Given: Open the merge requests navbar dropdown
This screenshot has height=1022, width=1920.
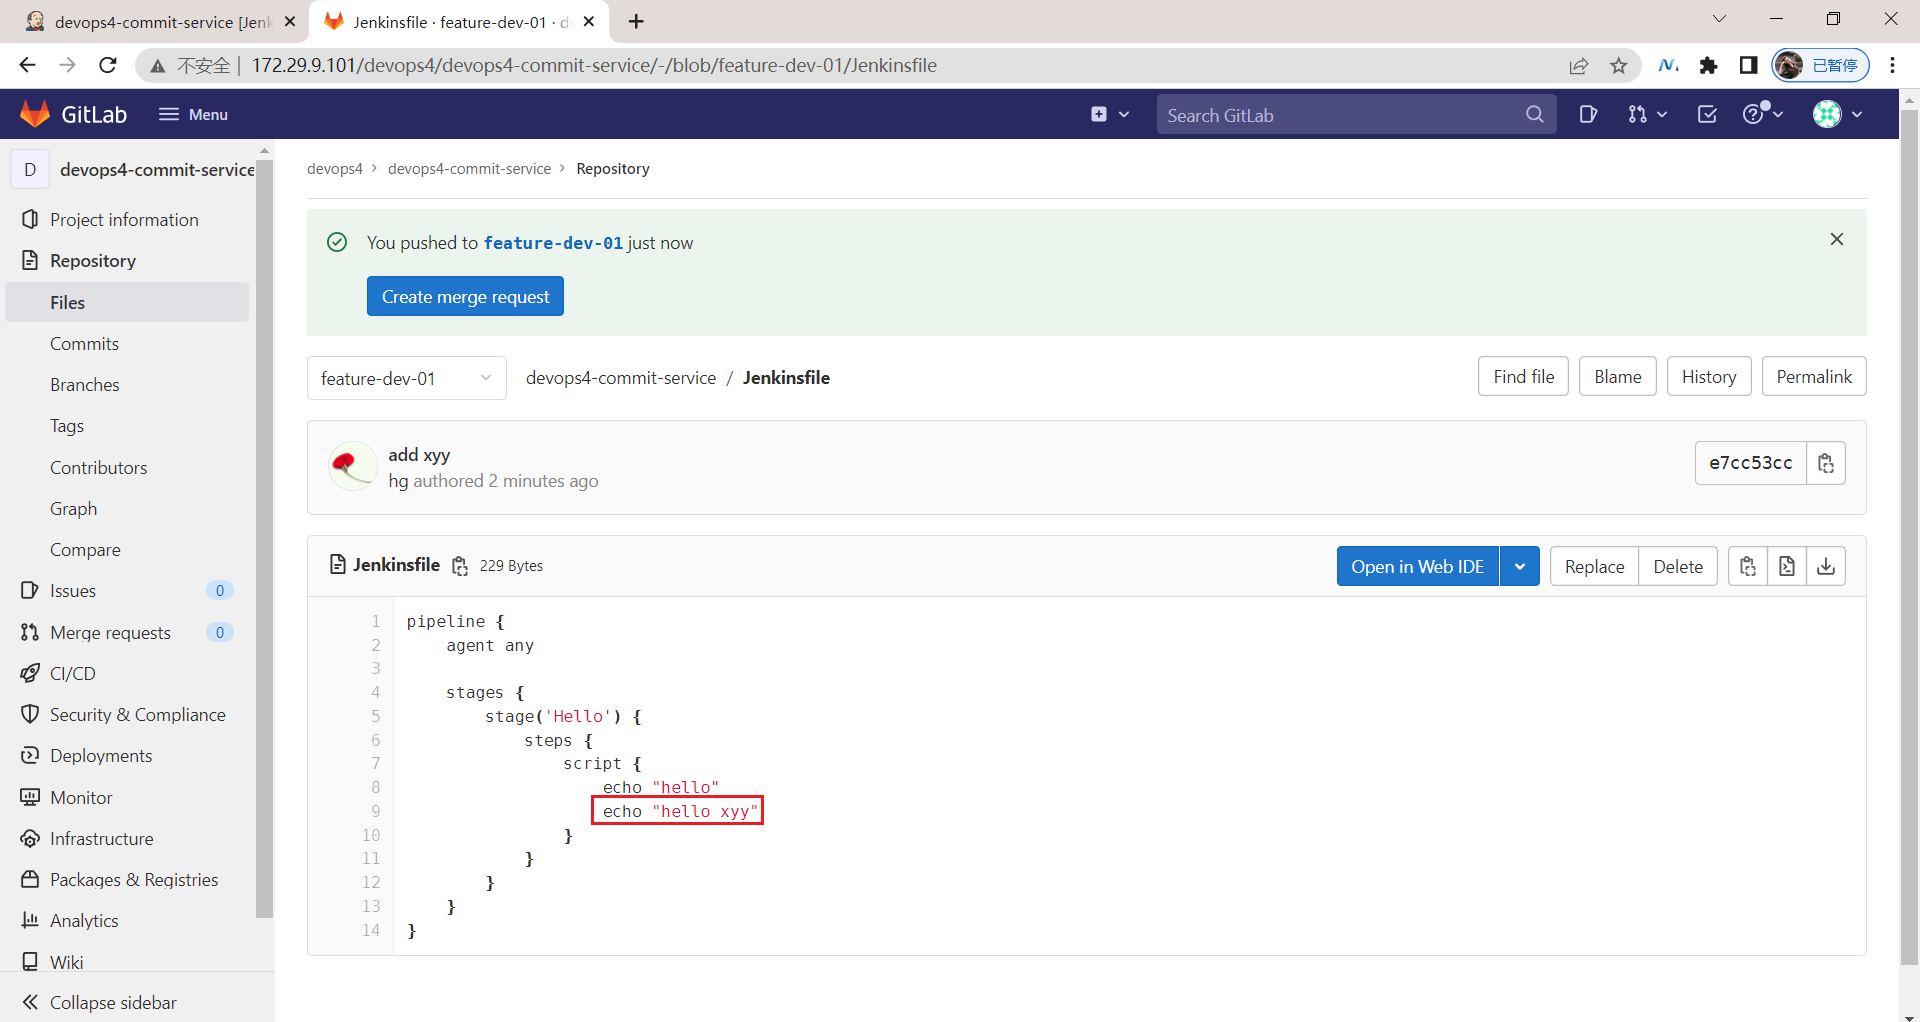Looking at the screenshot, I should [x=1647, y=114].
